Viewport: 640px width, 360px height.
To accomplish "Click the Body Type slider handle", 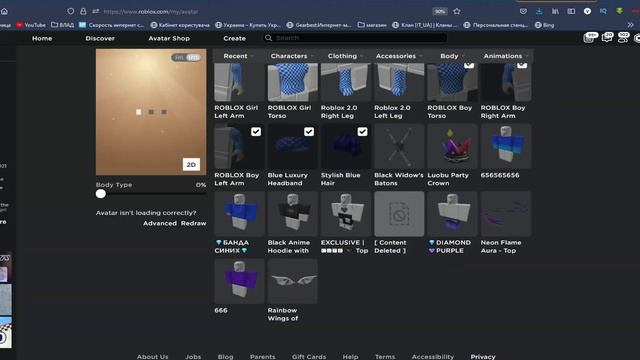I will click(101, 194).
